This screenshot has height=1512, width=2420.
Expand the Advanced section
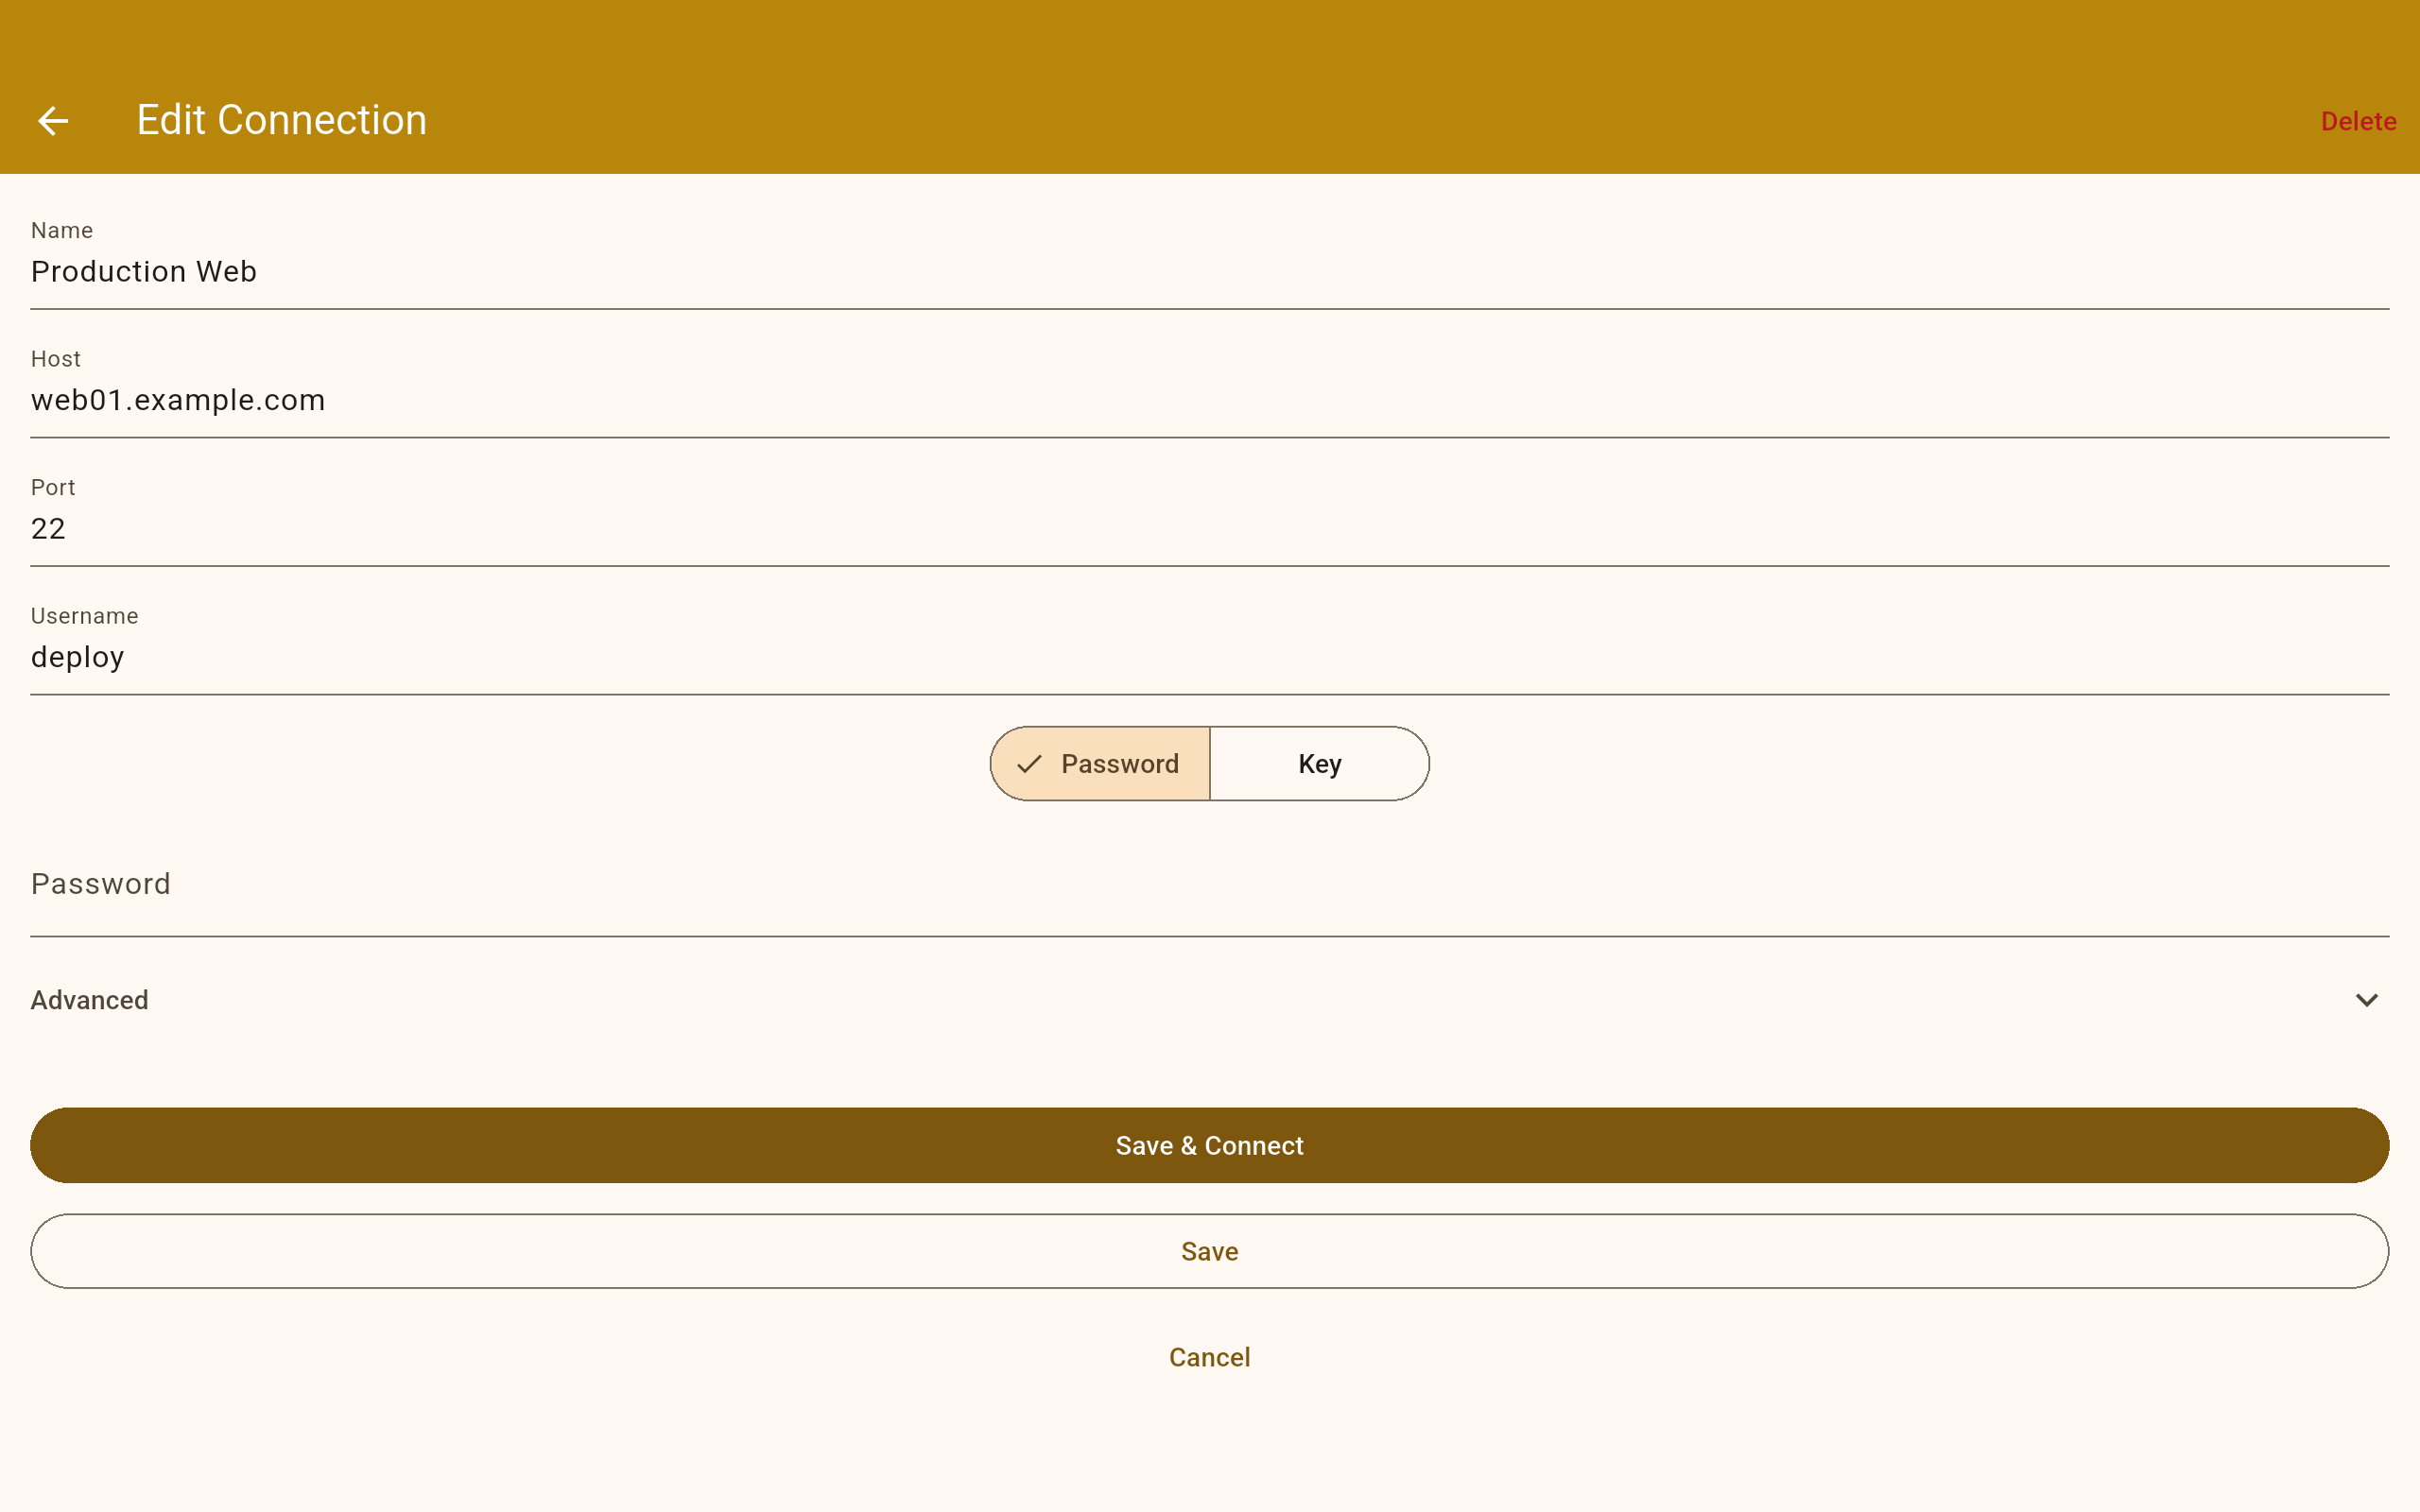(x=90, y=1000)
